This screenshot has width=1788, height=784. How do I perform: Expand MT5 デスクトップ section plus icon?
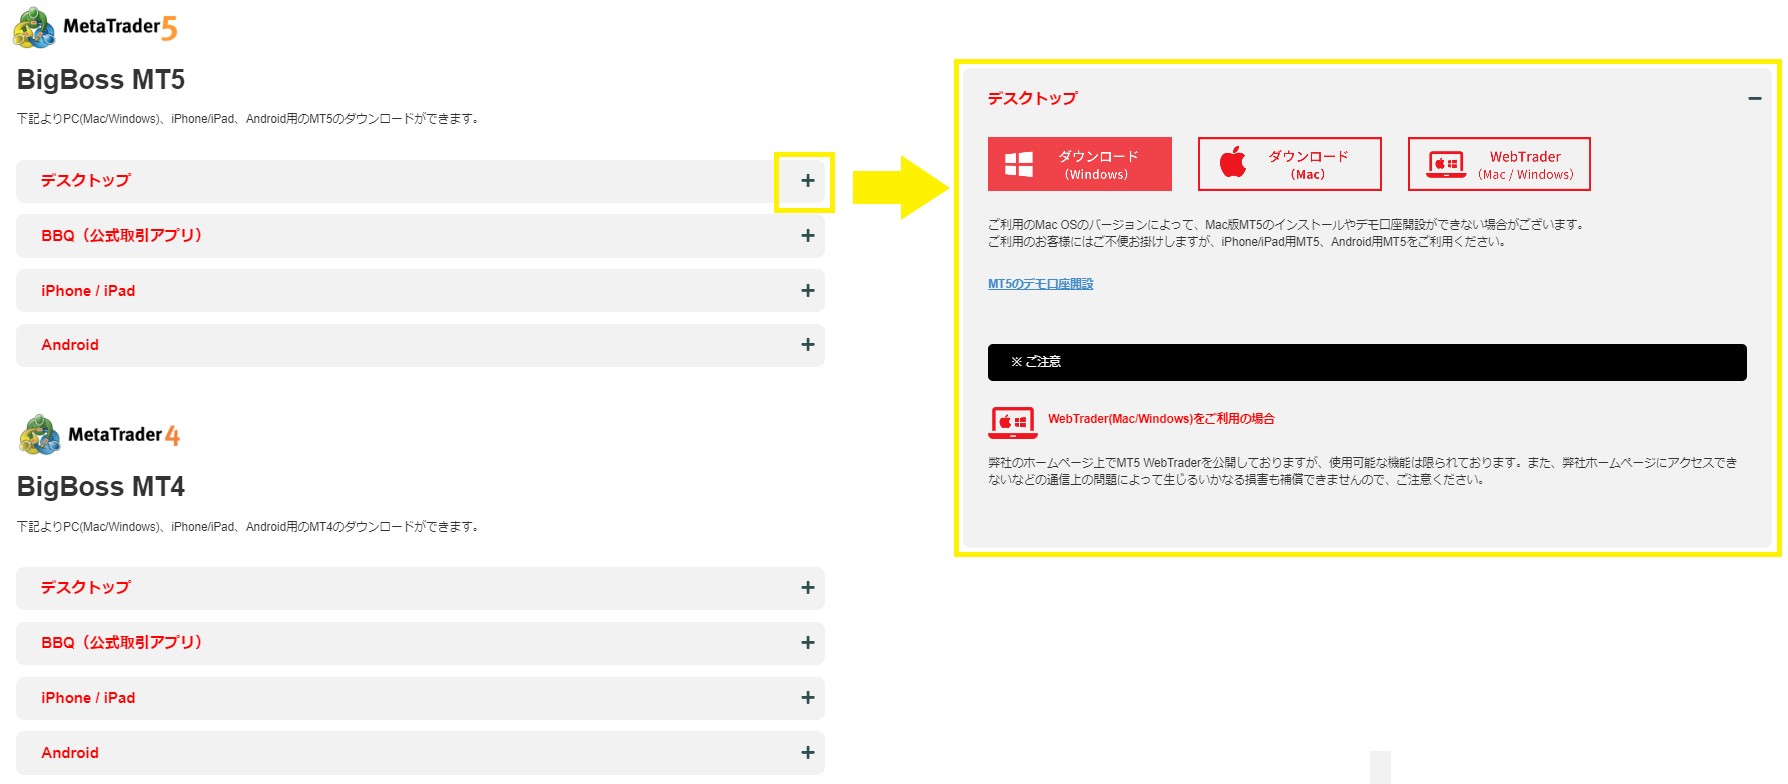(808, 181)
